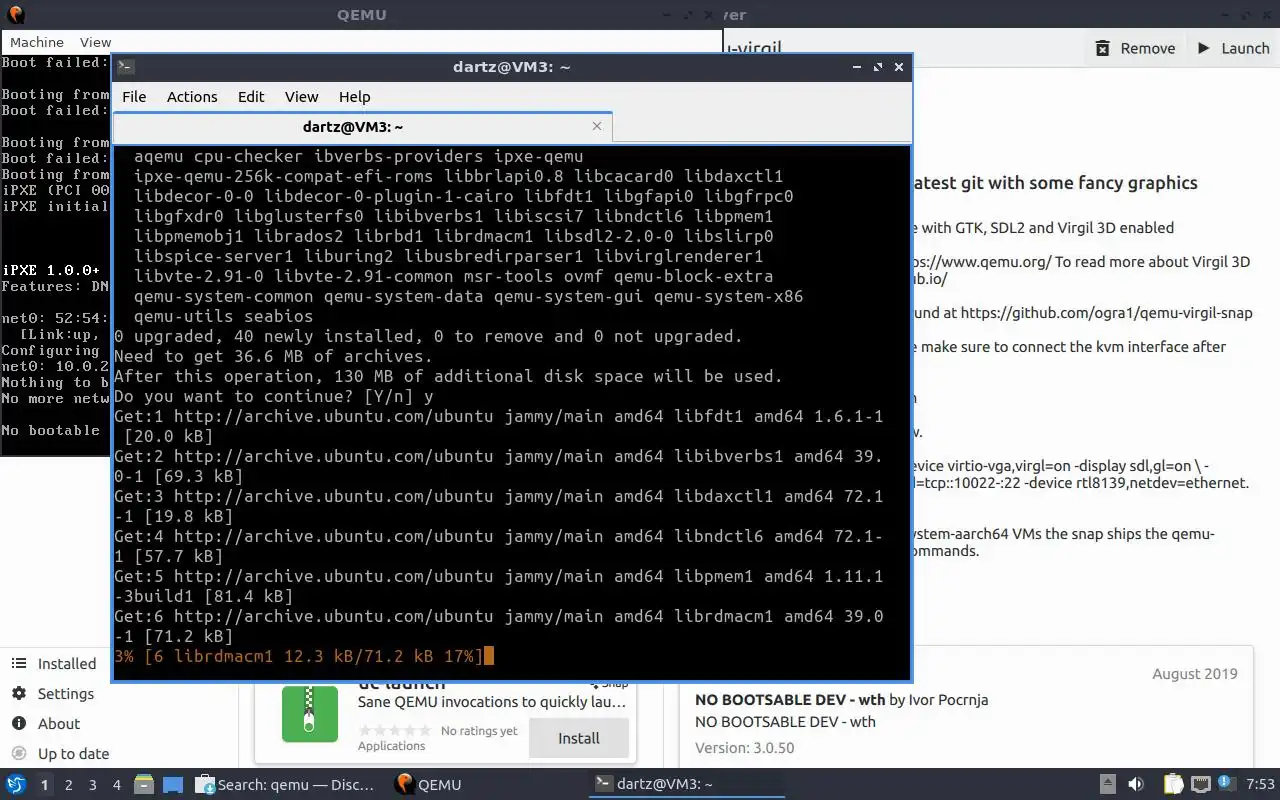The height and width of the screenshot is (800, 1280).
Task: Open the github.com/ogra1/qemu-virgil-snap link
Action: (x=1106, y=313)
